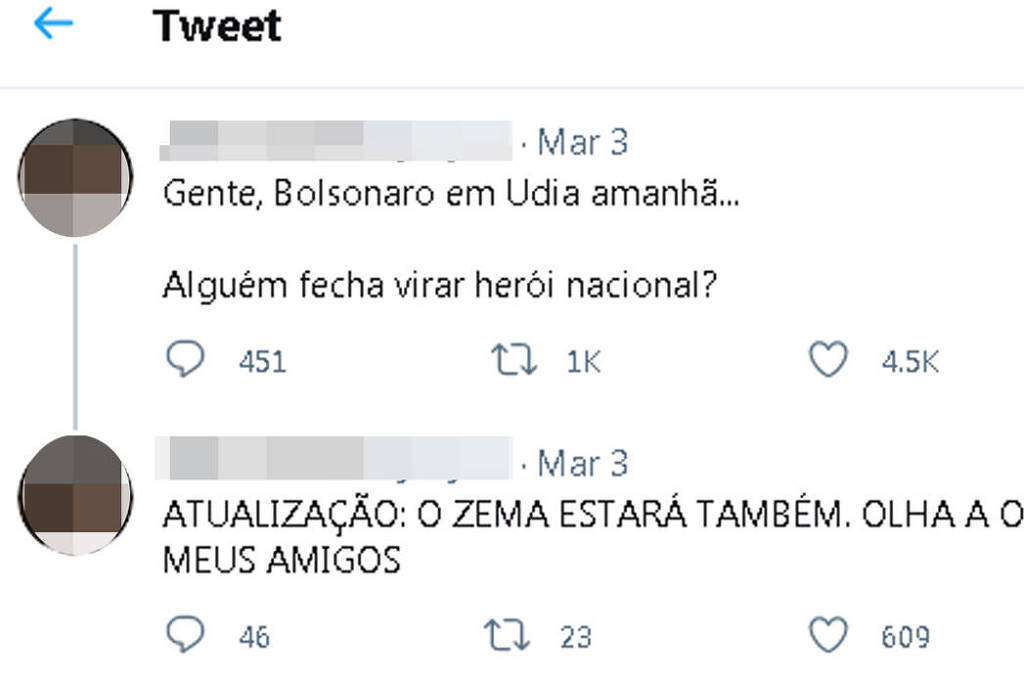View the 451 replies count
Viewport: 1024px width, 683px height.
[261, 362]
